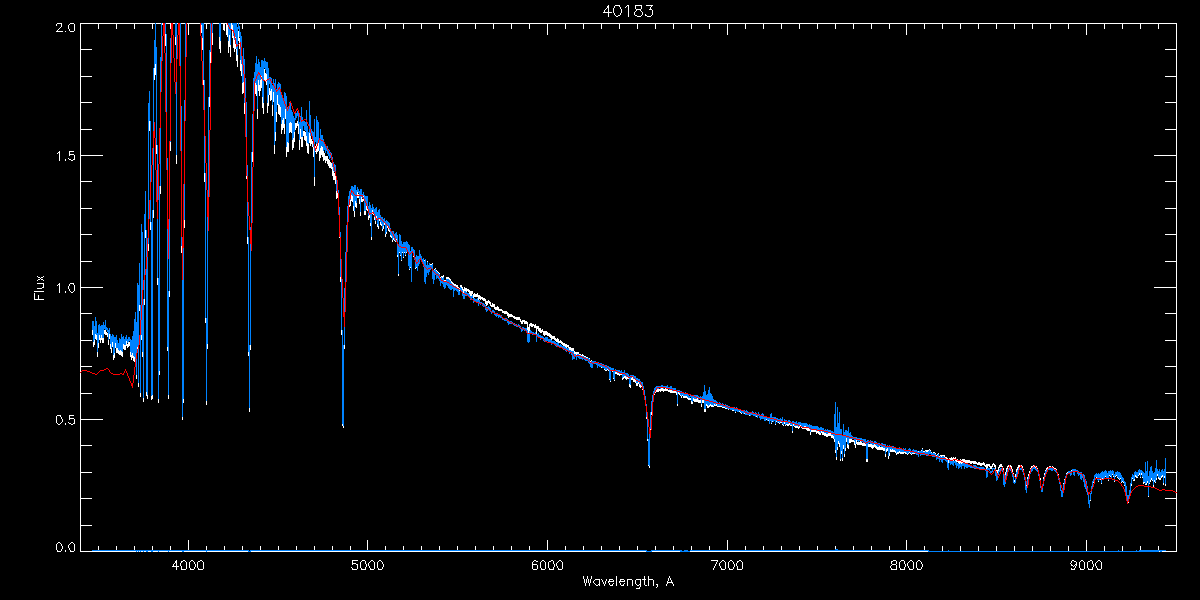This screenshot has height=600, width=1200.
Task: Click the 6000 wavelength tick label
Action: click(x=547, y=564)
